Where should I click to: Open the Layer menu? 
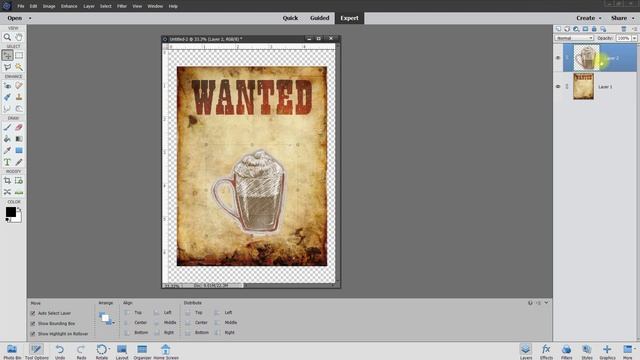pos(89,6)
